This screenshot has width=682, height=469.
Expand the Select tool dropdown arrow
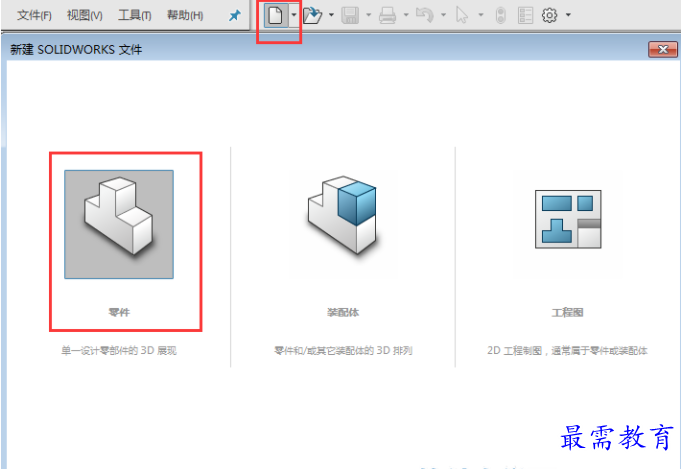point(481,15)
